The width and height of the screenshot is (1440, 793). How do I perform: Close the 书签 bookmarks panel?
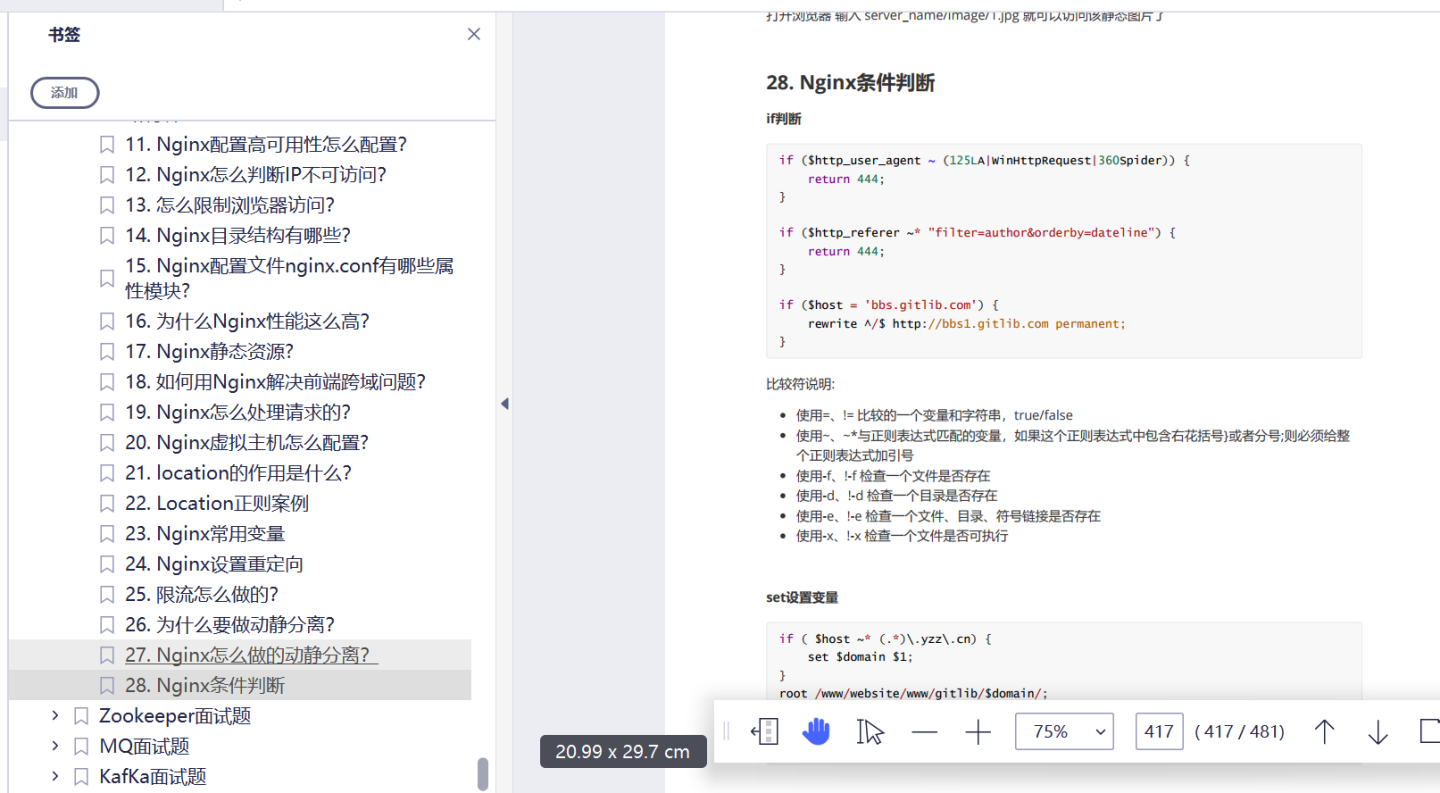(474, 34)
